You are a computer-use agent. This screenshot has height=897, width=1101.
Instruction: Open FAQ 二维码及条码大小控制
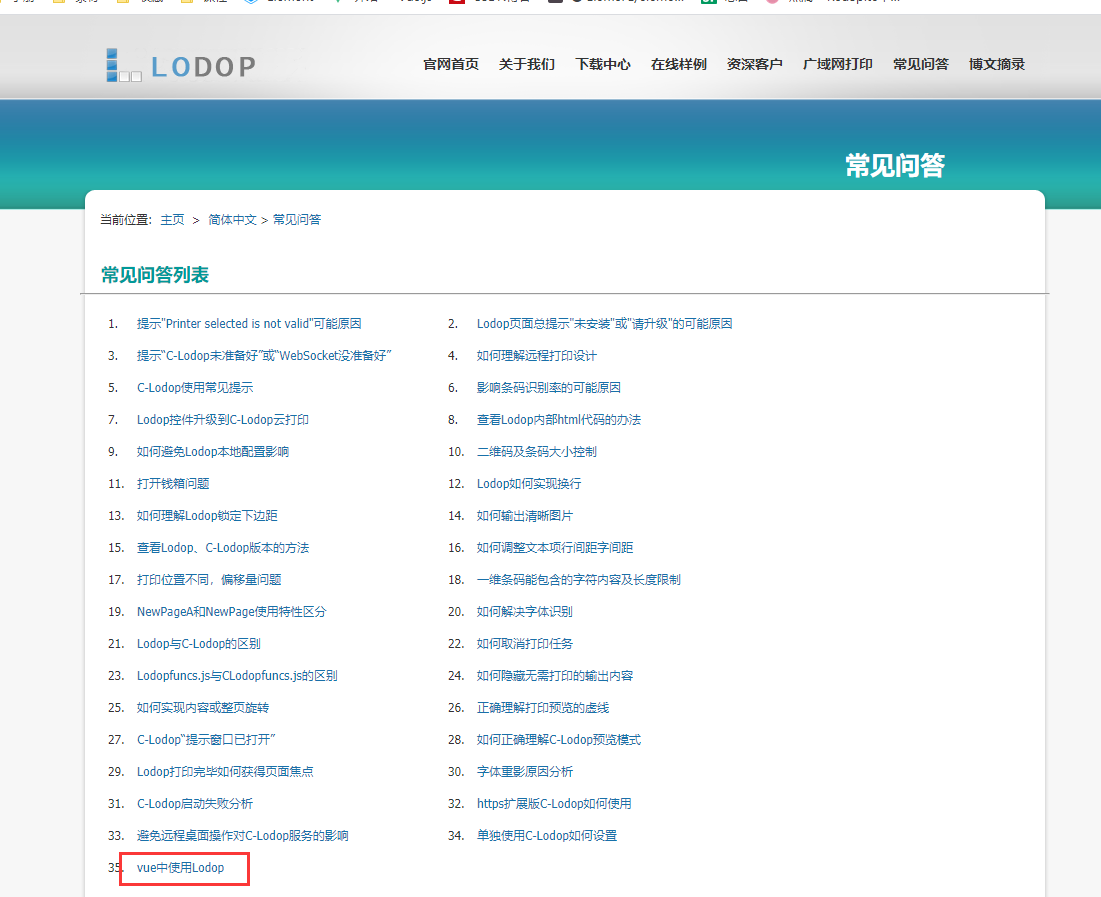click(536, 452)
